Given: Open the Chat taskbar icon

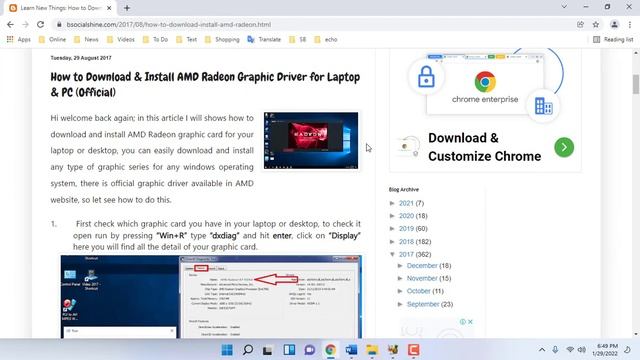Looking at the screenshot, I should tap(310, 350).
